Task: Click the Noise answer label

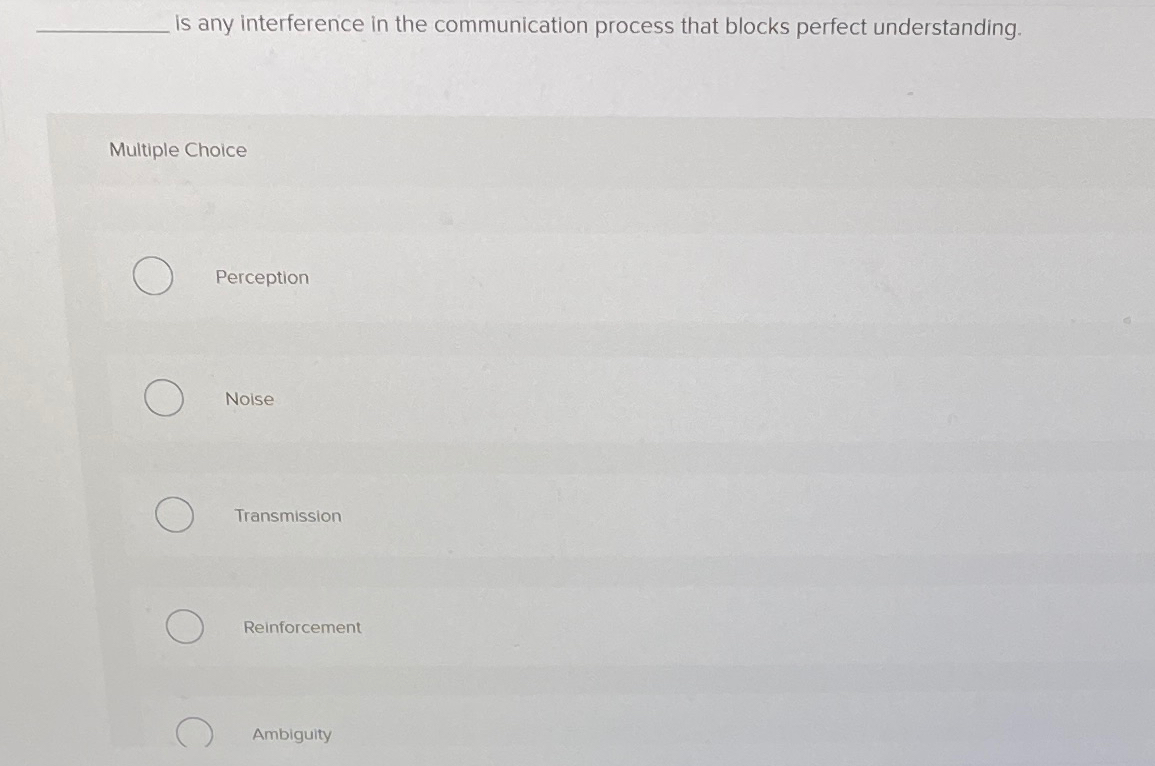Action: 250,399
